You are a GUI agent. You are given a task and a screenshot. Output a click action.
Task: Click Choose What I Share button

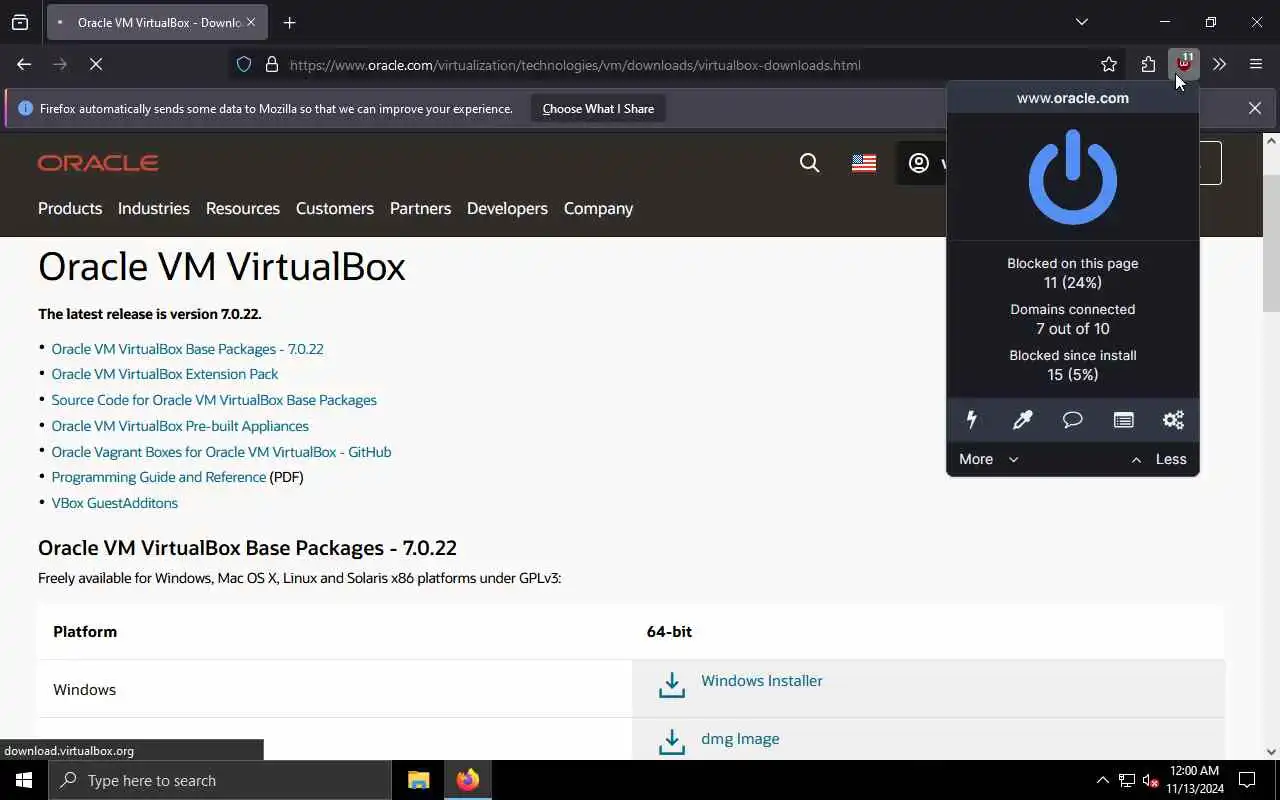tap(598, 108)
